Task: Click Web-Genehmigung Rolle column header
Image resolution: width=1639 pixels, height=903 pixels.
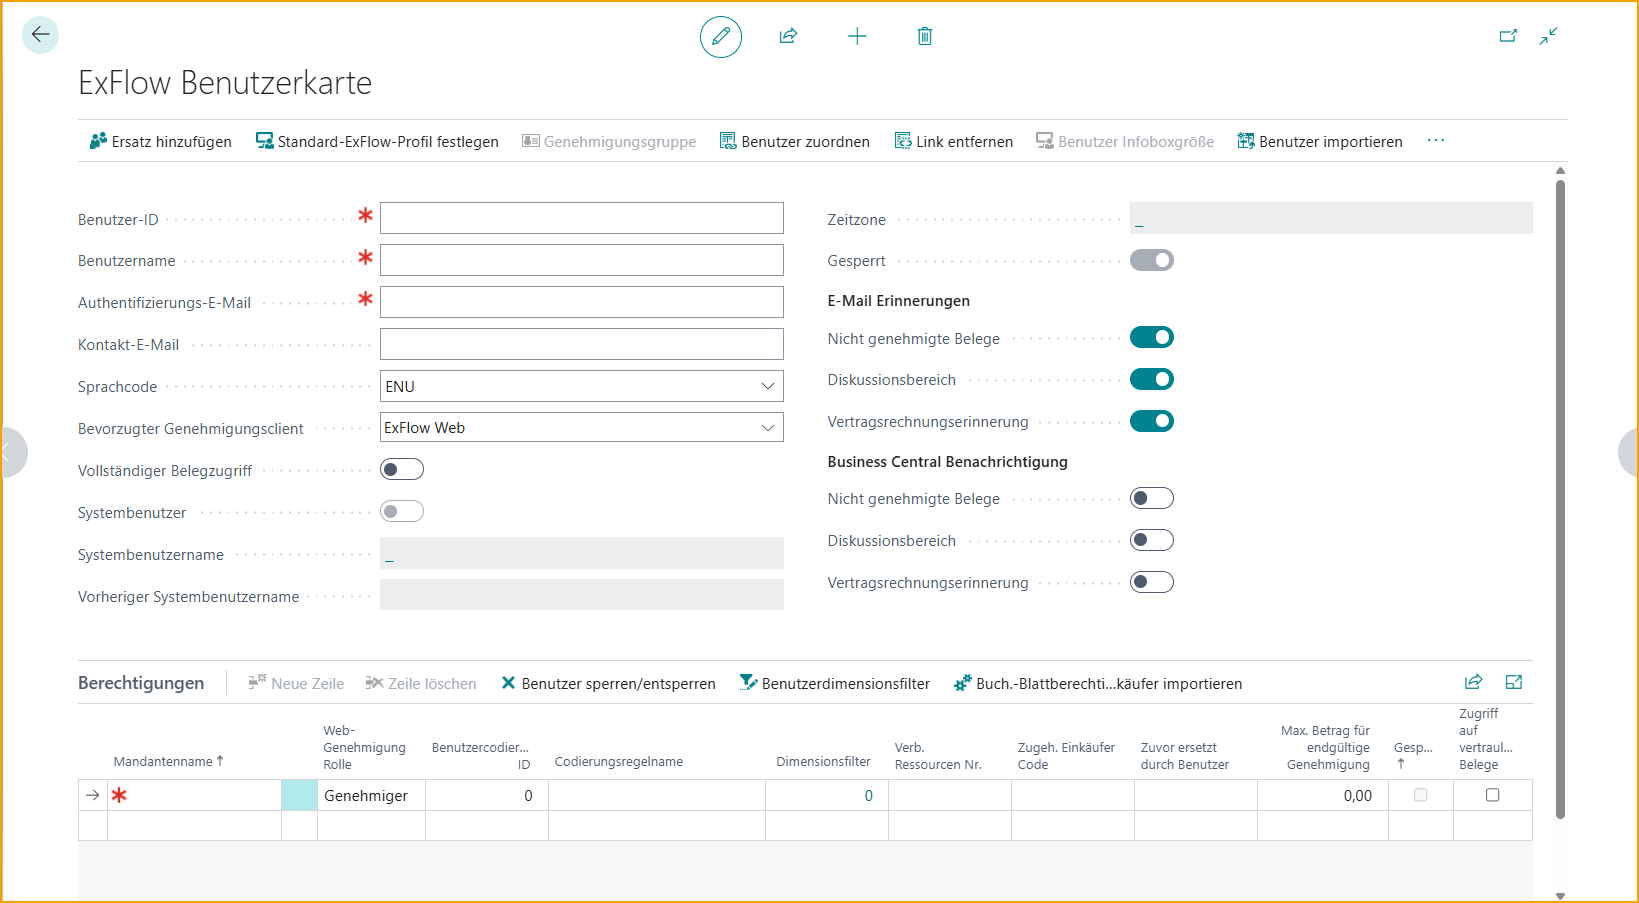Action: (x=364, y=748)
